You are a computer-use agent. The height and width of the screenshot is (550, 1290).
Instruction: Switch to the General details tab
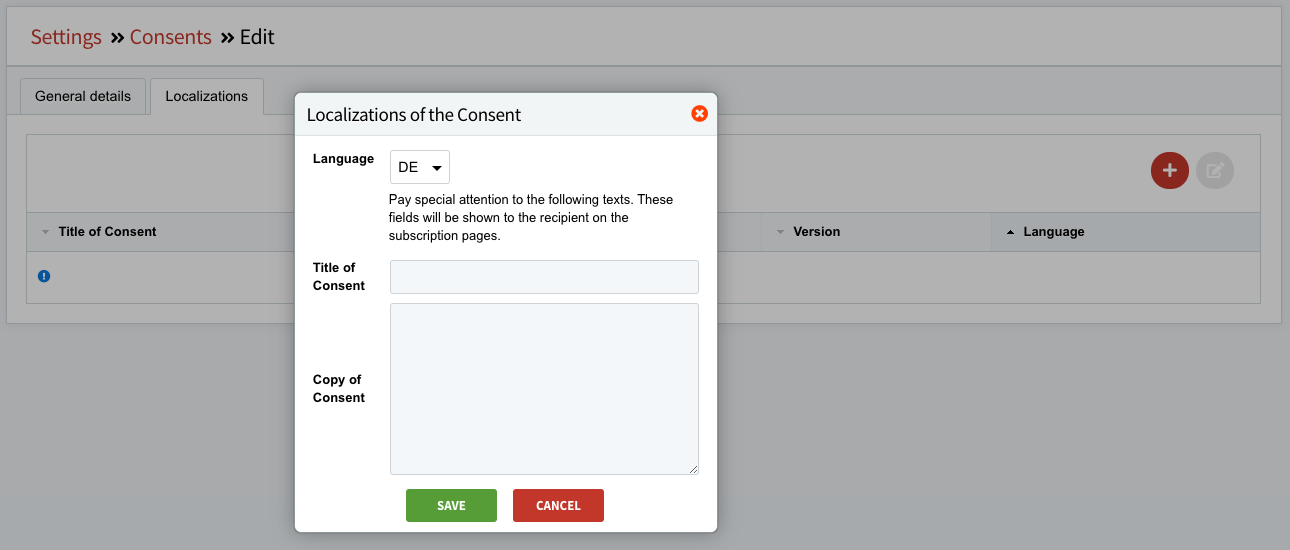(83, 97)
